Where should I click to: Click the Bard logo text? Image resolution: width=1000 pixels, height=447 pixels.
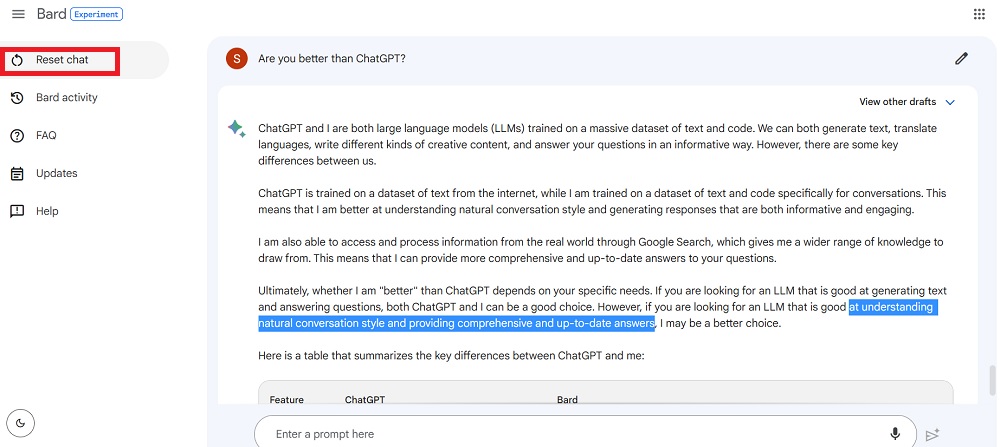click(52, 13)
